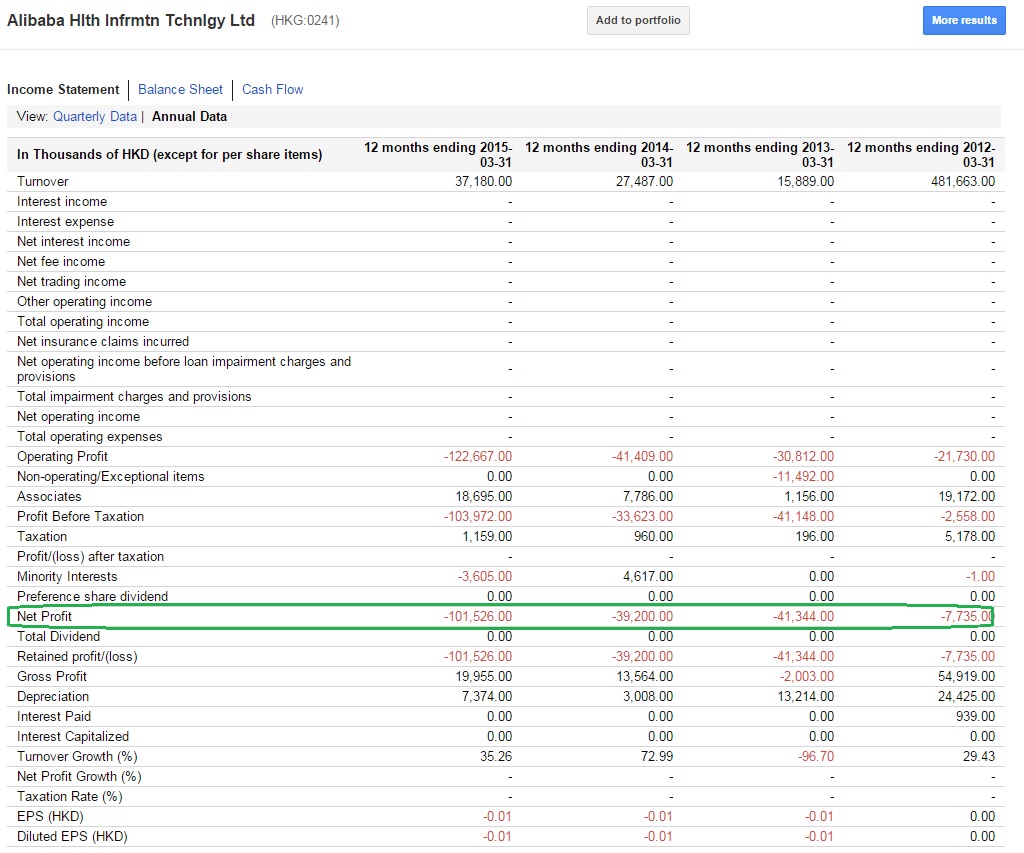Switch to the Balance Sheet tab
1024x853 pixels.
[180, 89]
